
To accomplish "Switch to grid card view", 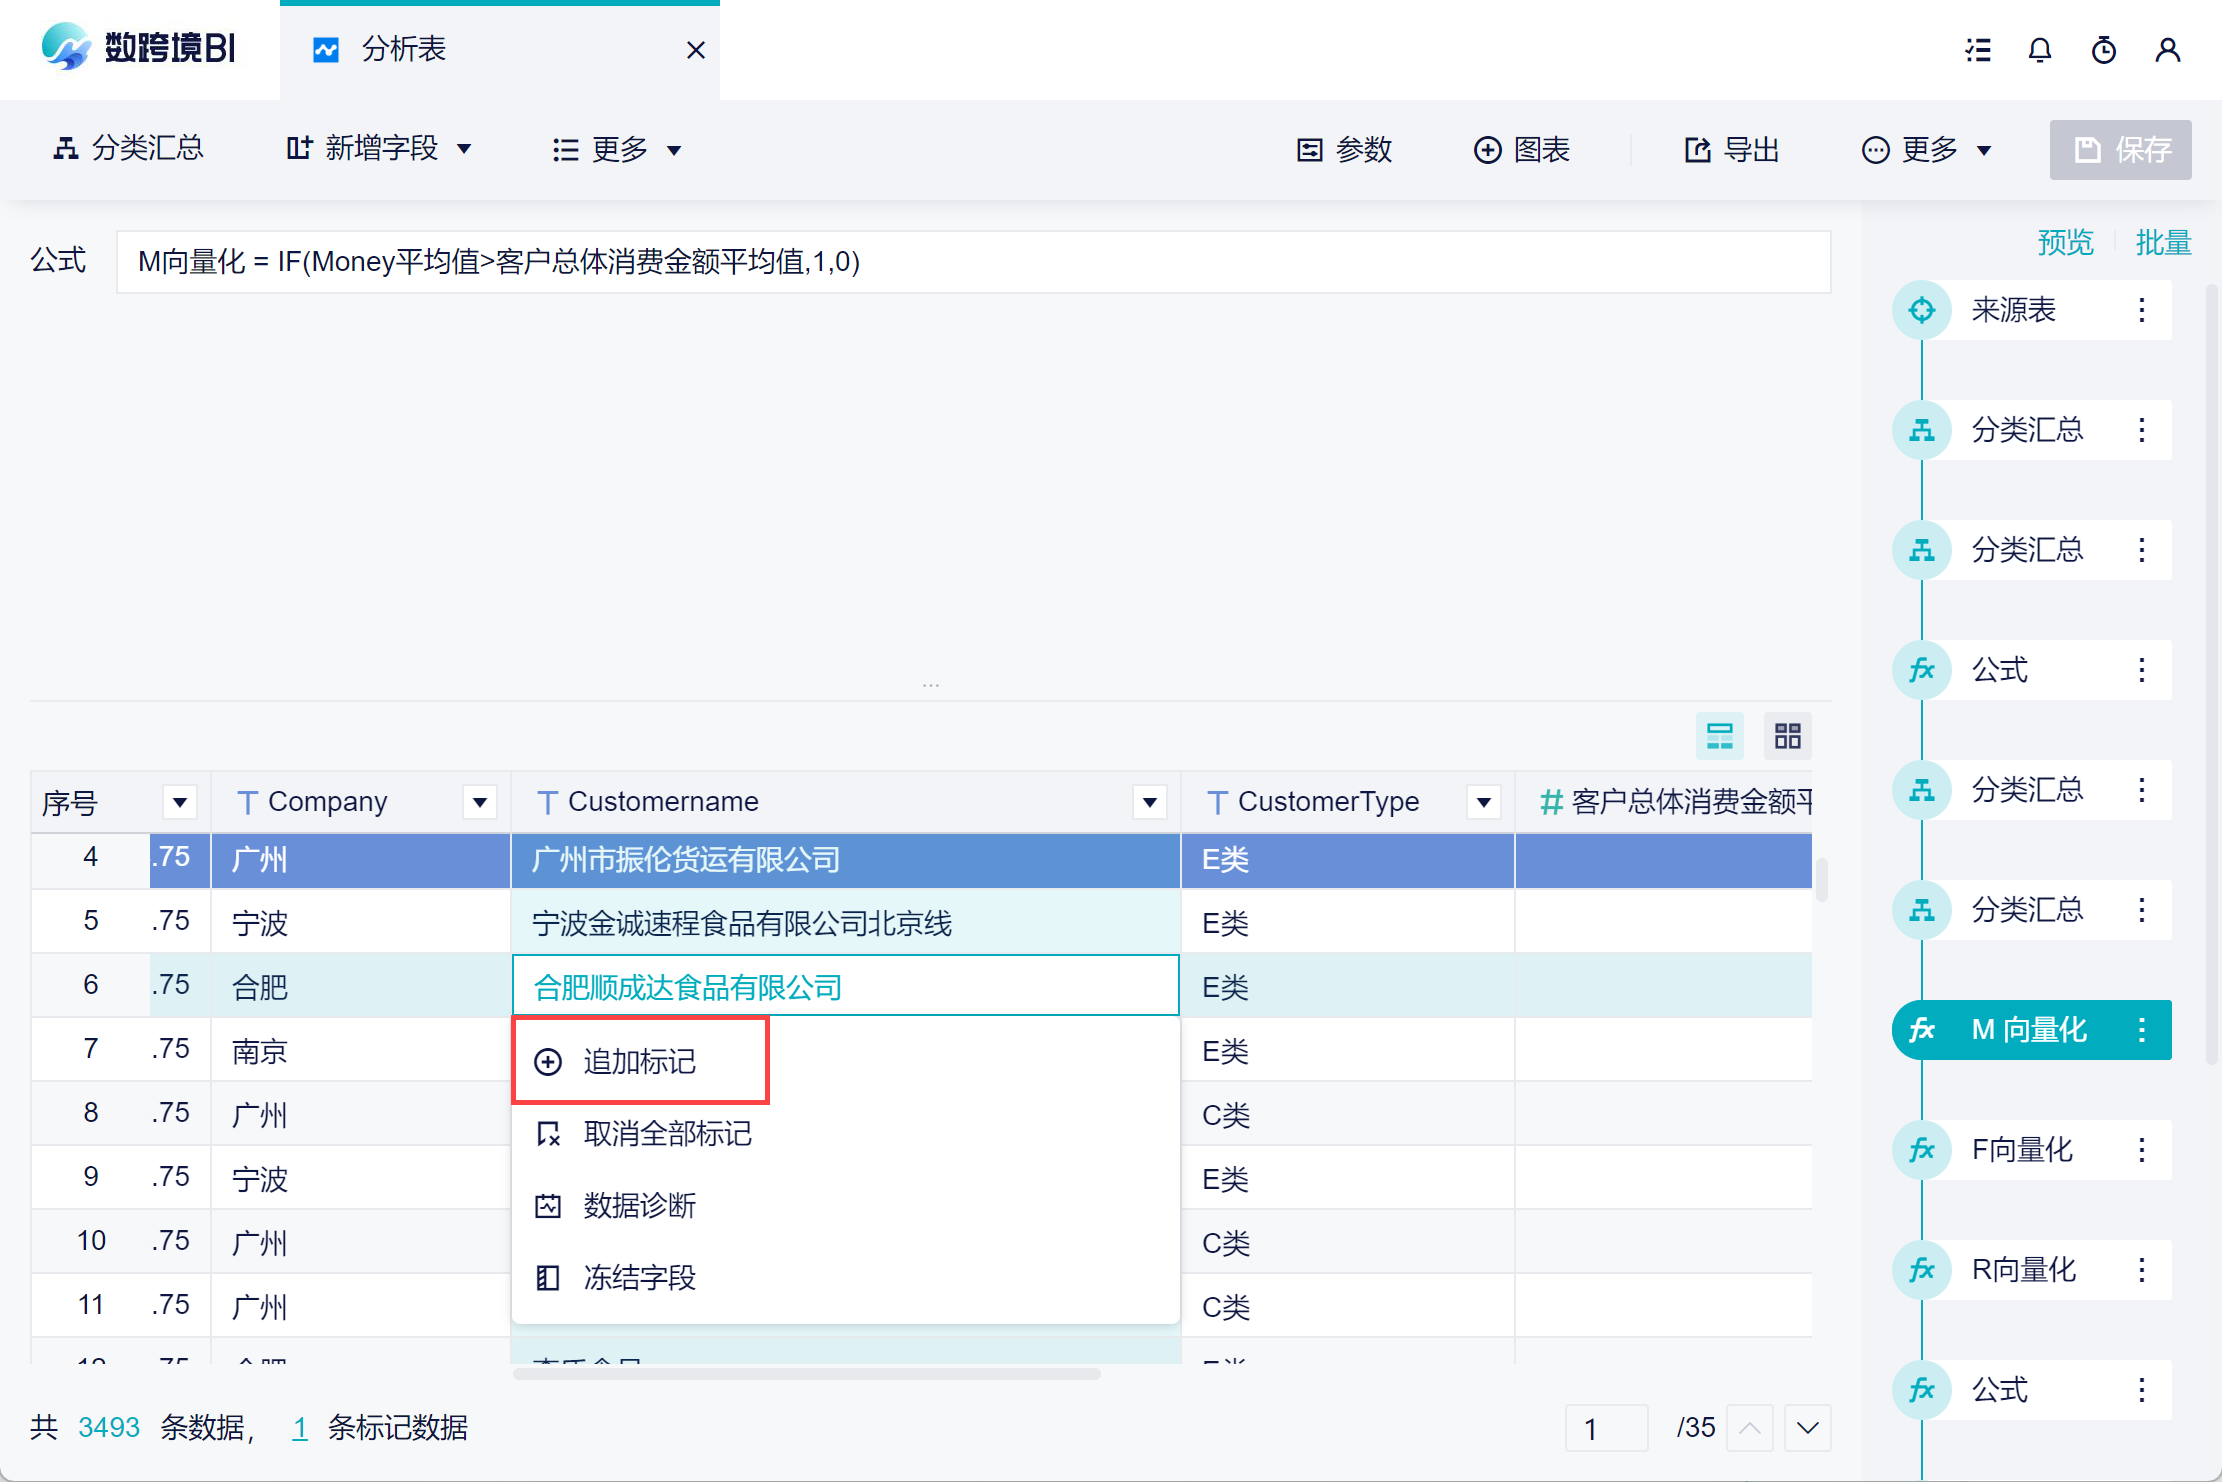I will click(1787, 736).
